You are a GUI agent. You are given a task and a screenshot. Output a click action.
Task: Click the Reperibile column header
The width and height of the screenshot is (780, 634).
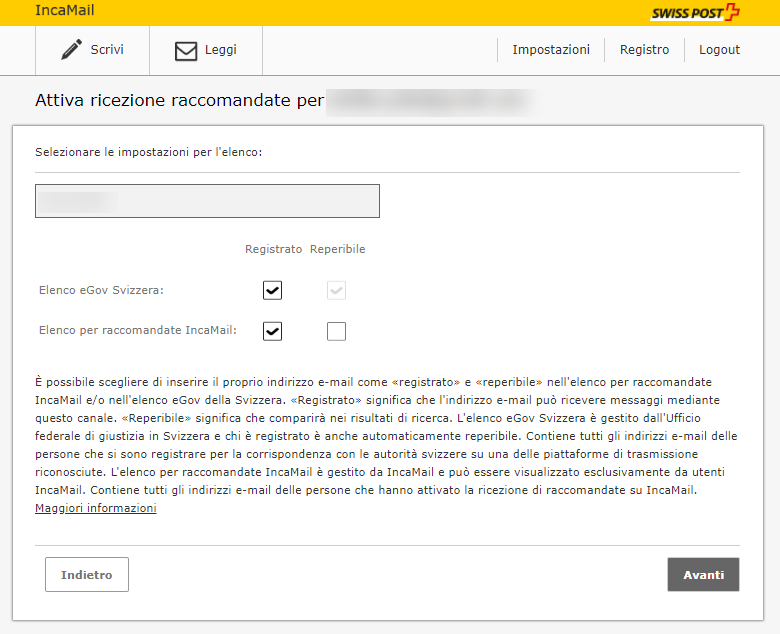click(337, 249)
